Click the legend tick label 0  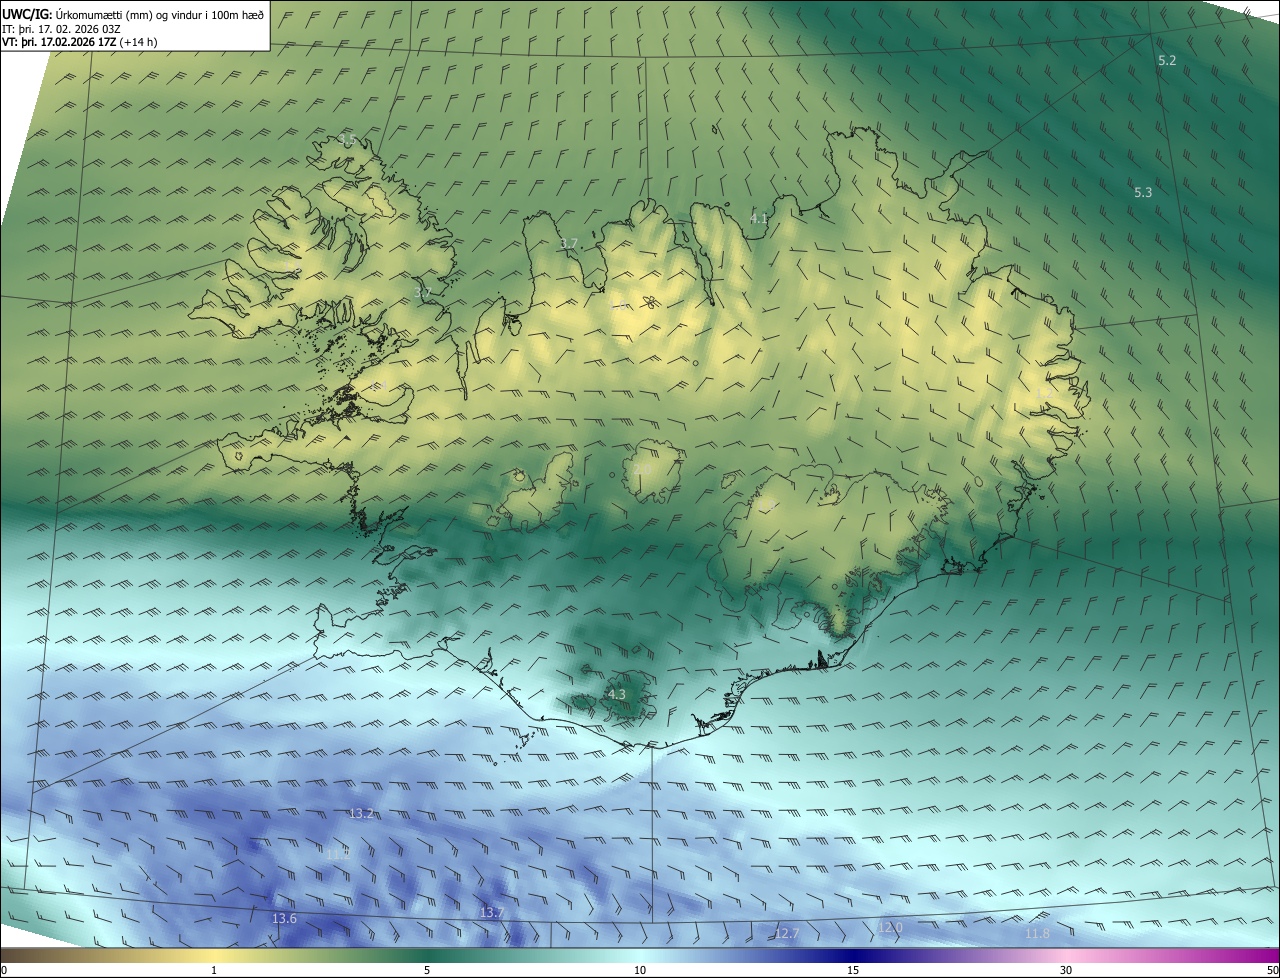[4, 971]
